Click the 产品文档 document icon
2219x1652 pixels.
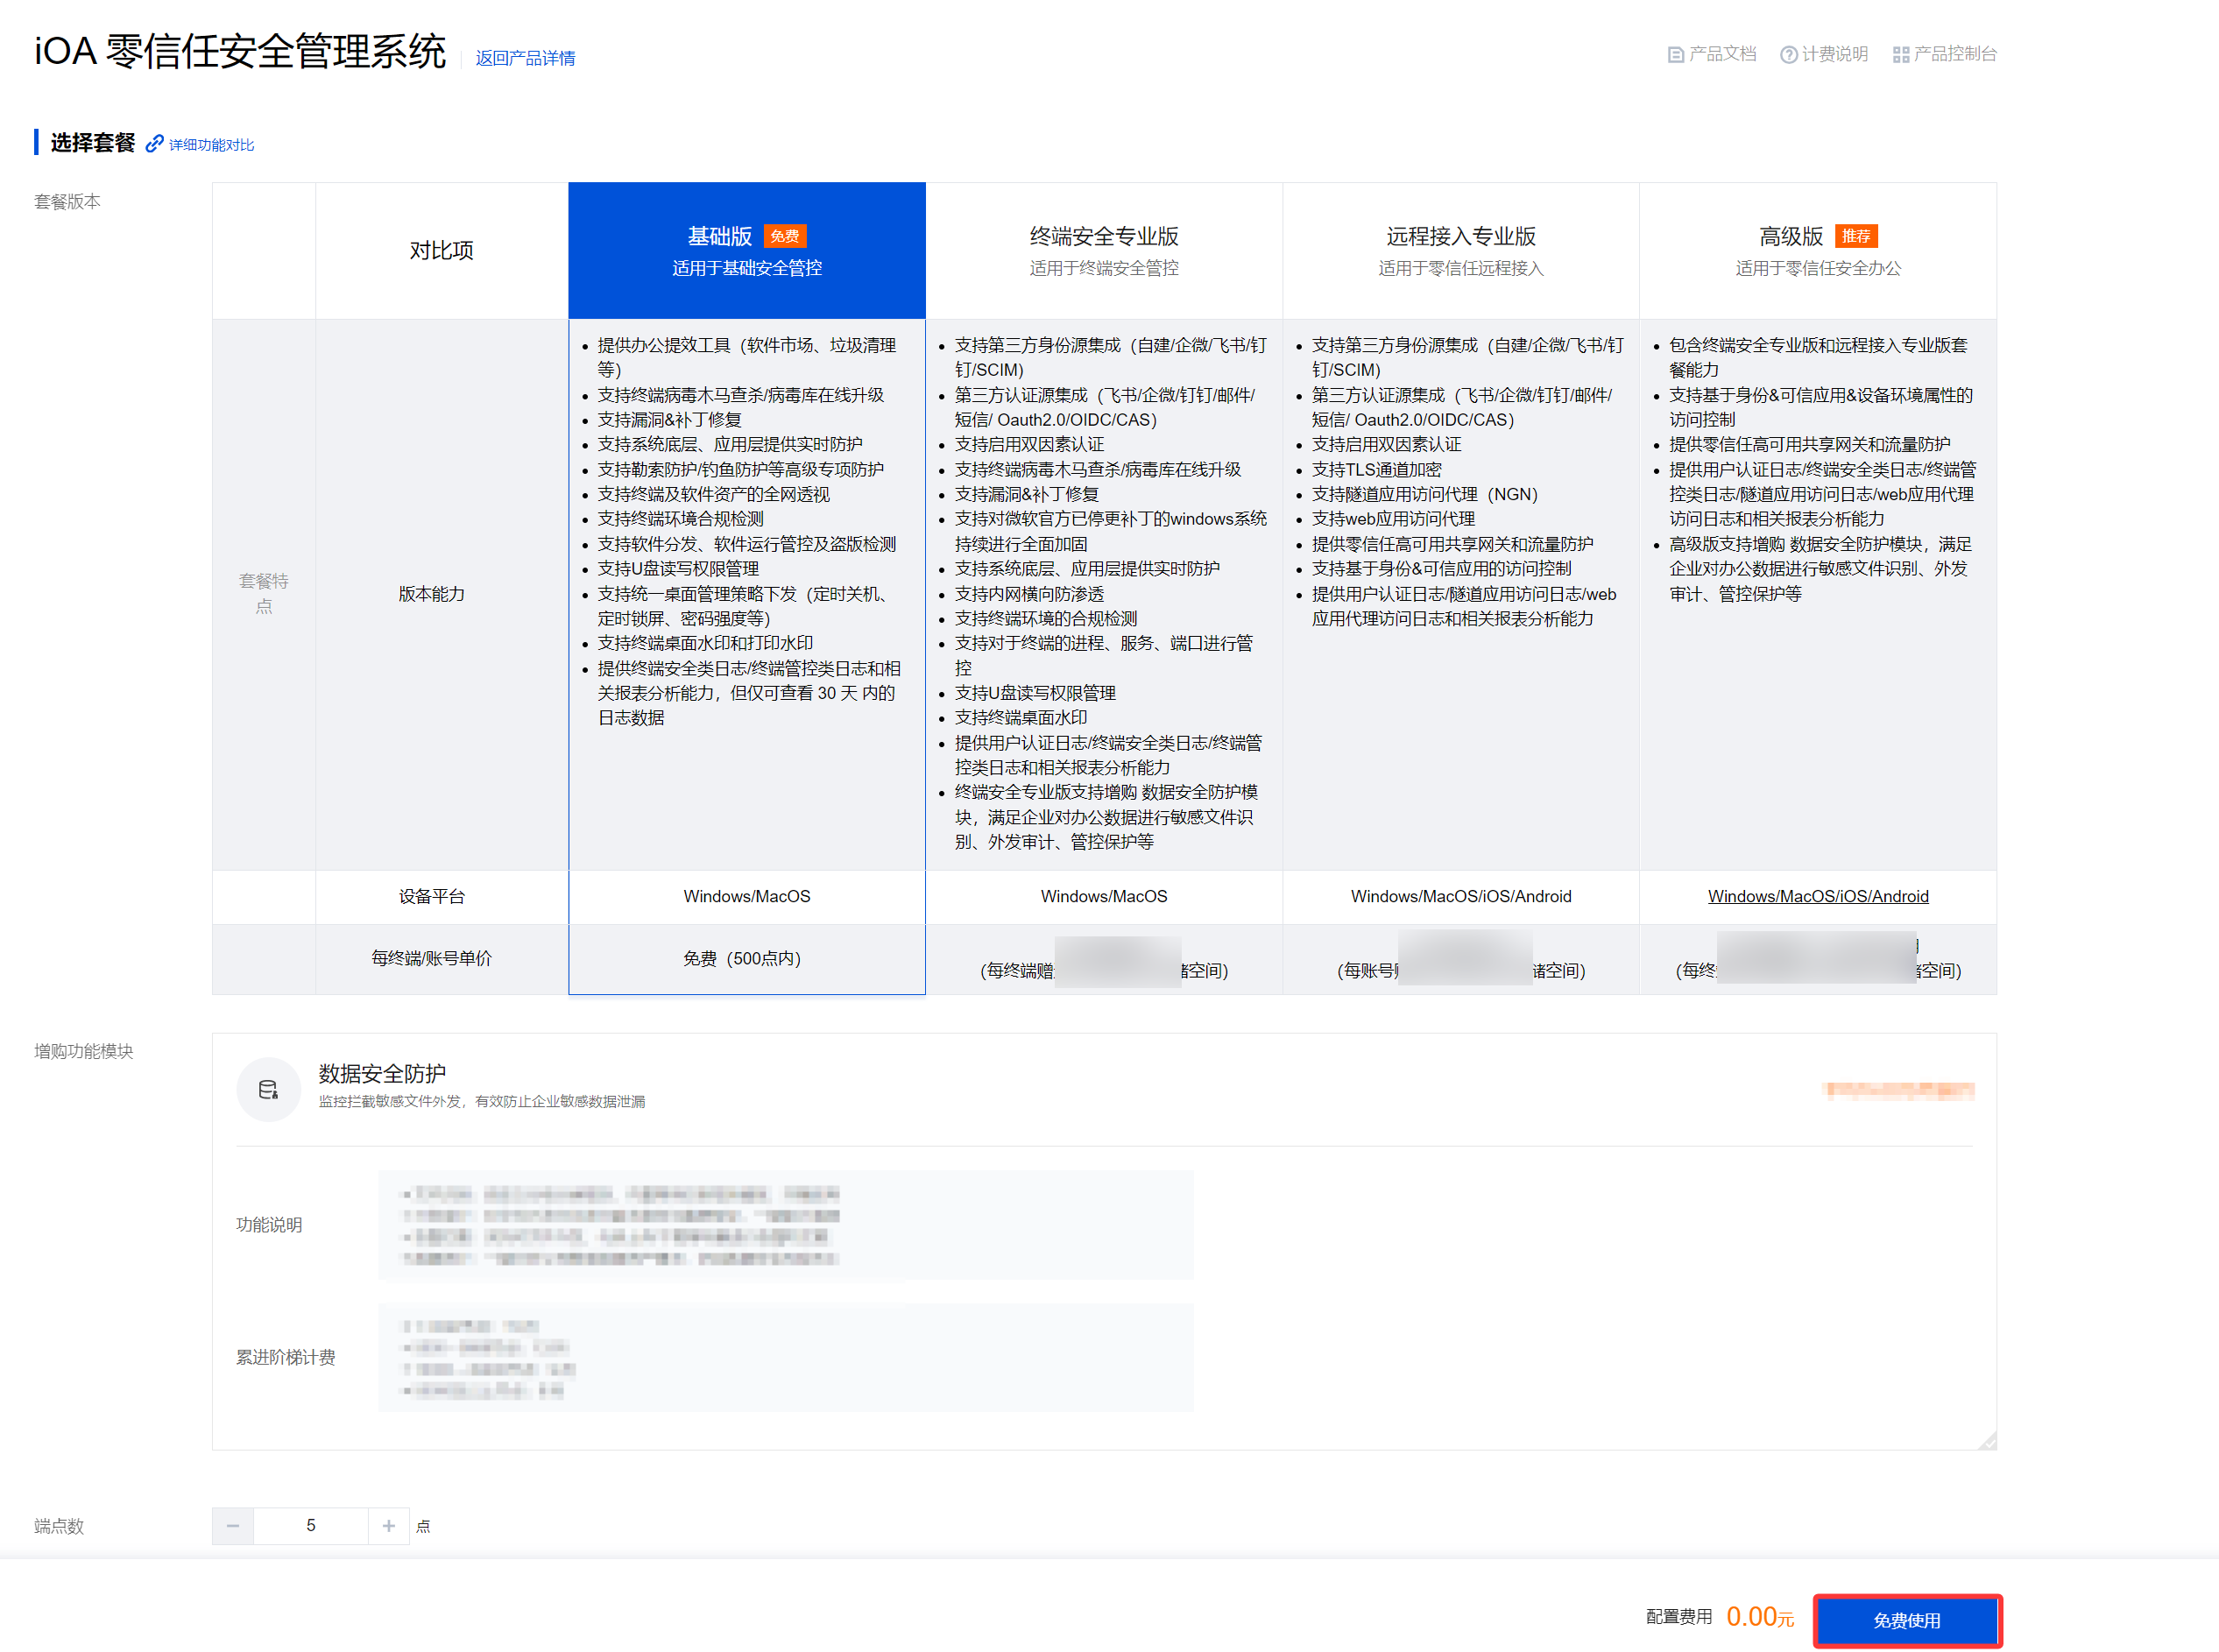click(1675, 55)
